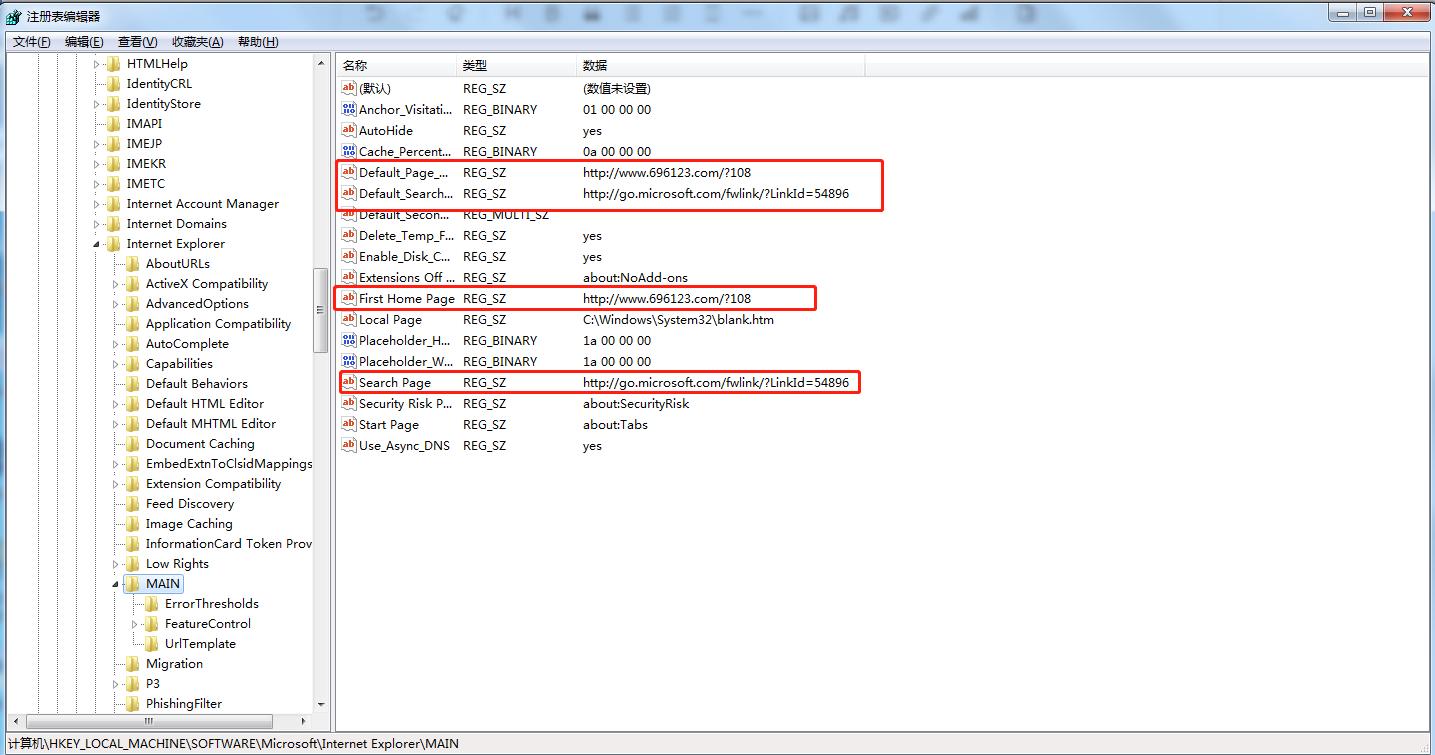
Task: Expand the Low Rights key
Action: click(x=116, y=564)
